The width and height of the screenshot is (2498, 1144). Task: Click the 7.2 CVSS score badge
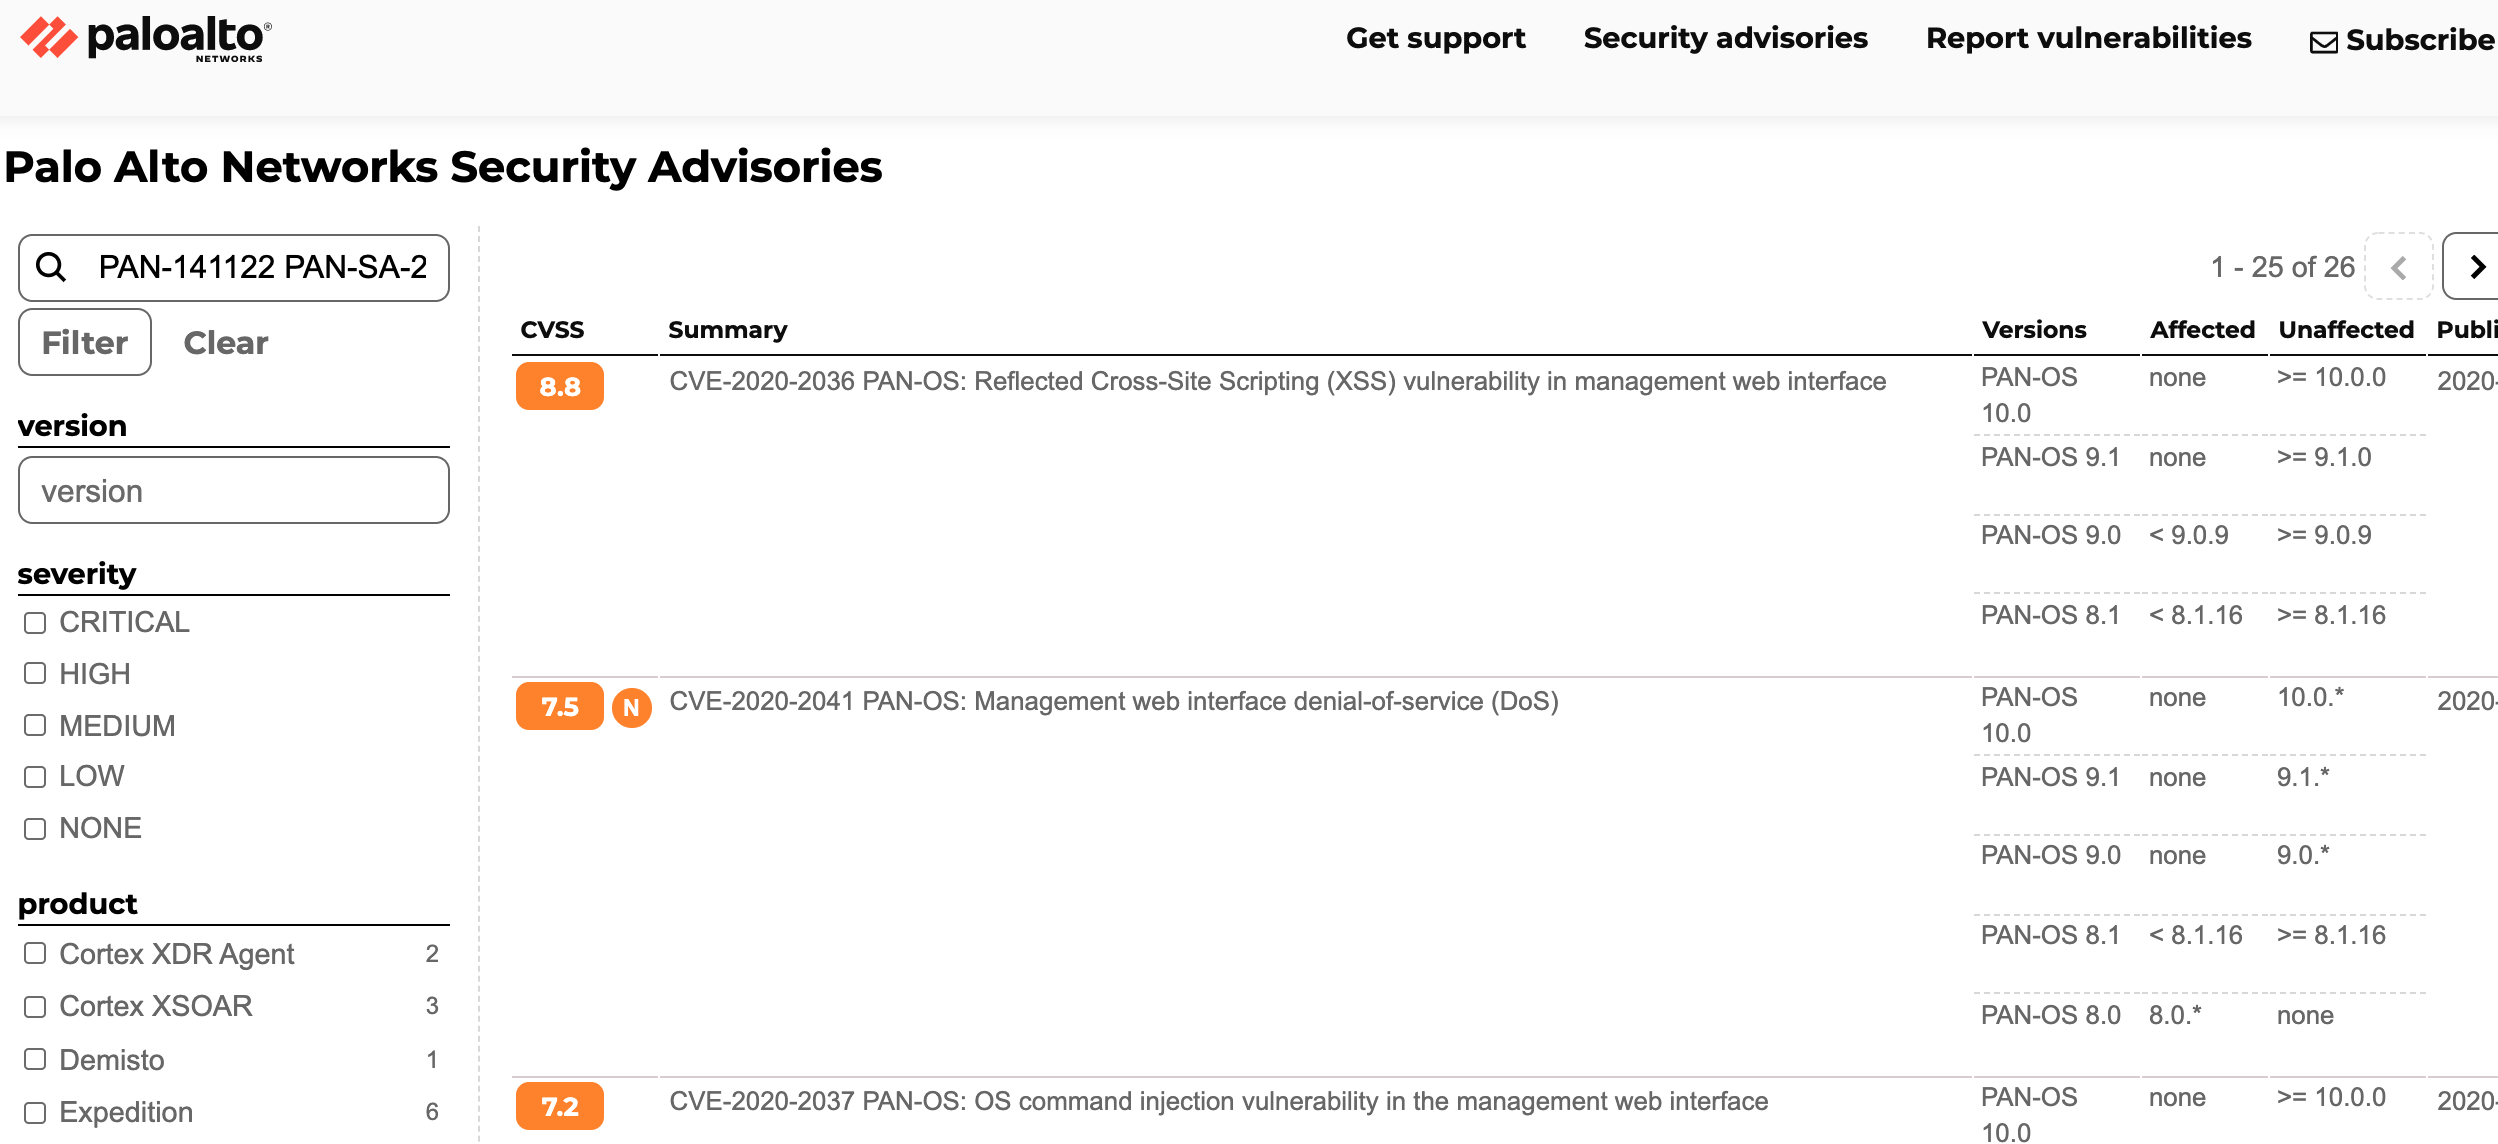pos(559,1106)
